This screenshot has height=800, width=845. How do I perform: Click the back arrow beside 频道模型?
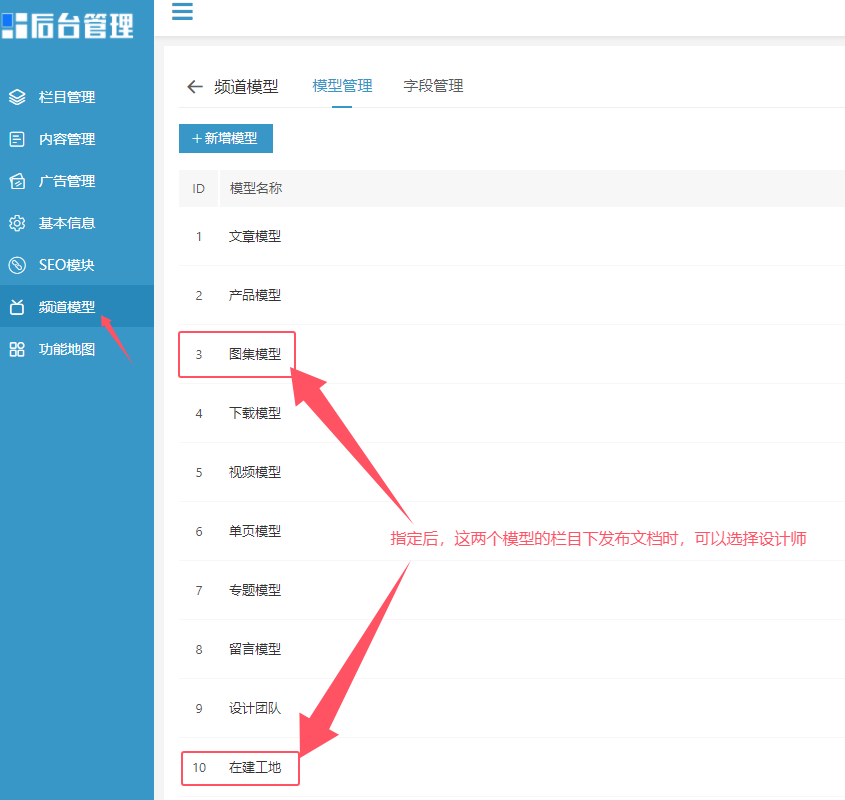[195, 86]
